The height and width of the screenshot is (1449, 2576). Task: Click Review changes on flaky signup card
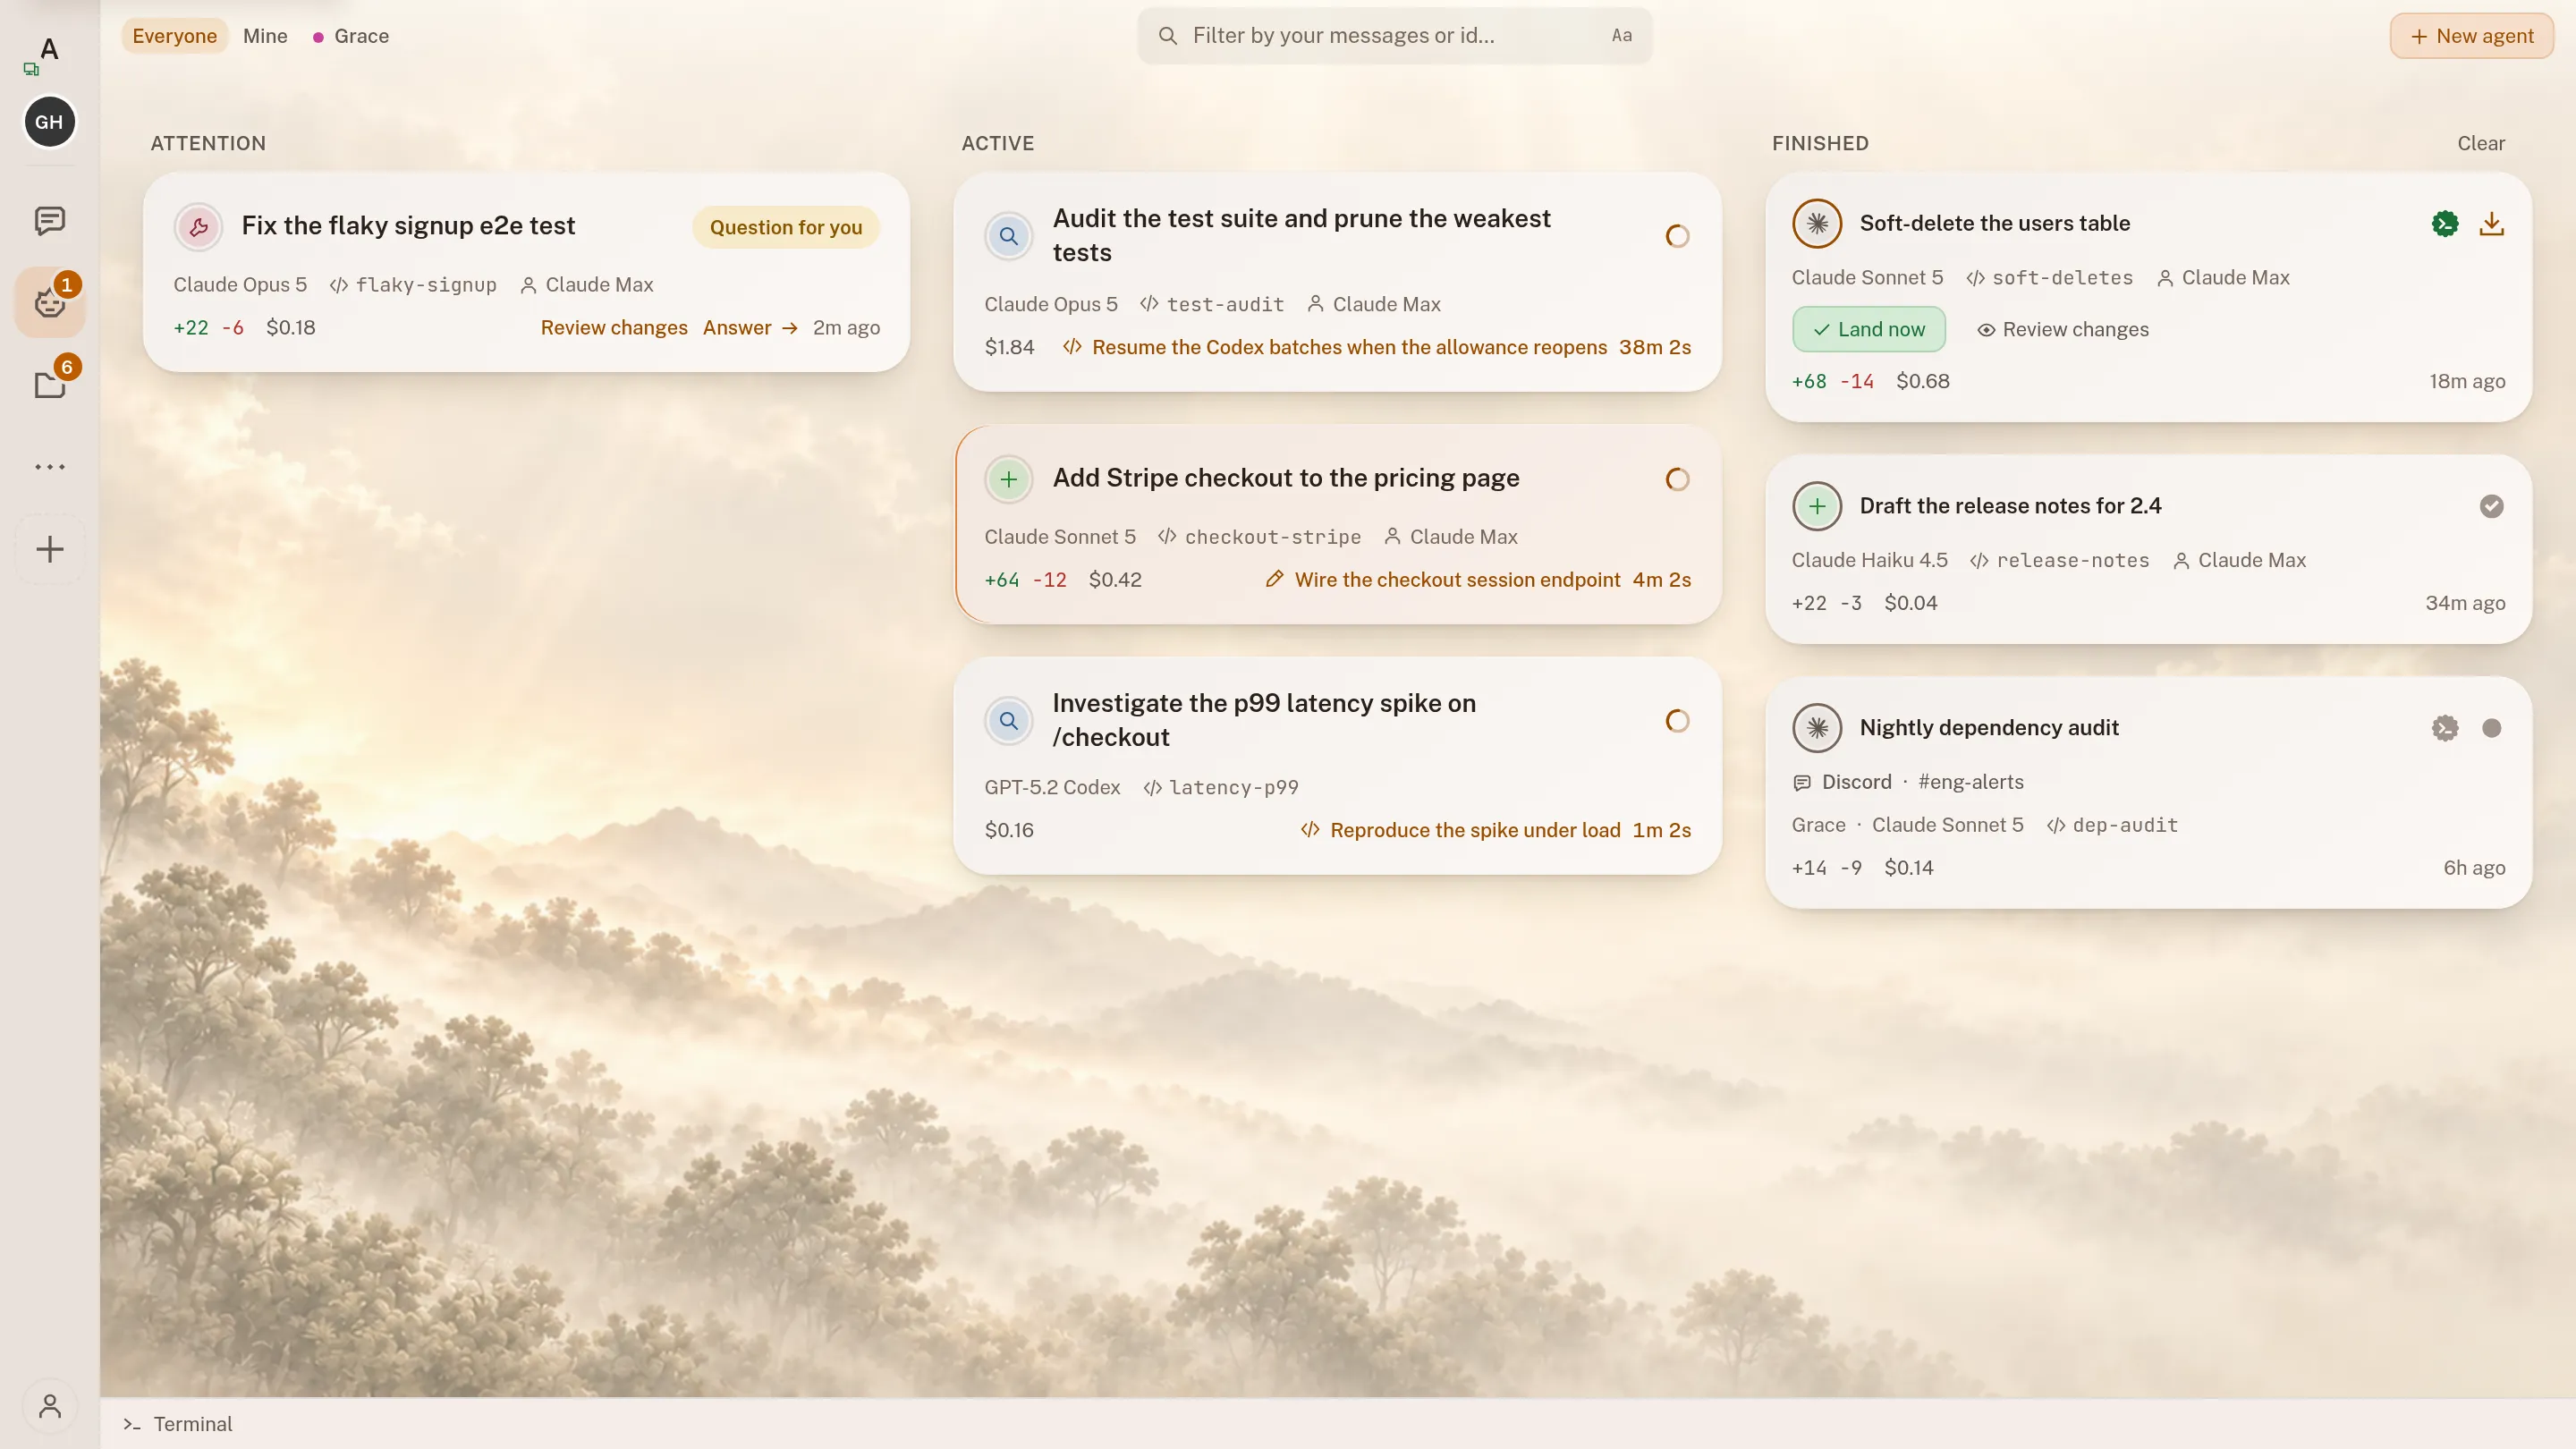pyautogui.click(x=614, y=328)
